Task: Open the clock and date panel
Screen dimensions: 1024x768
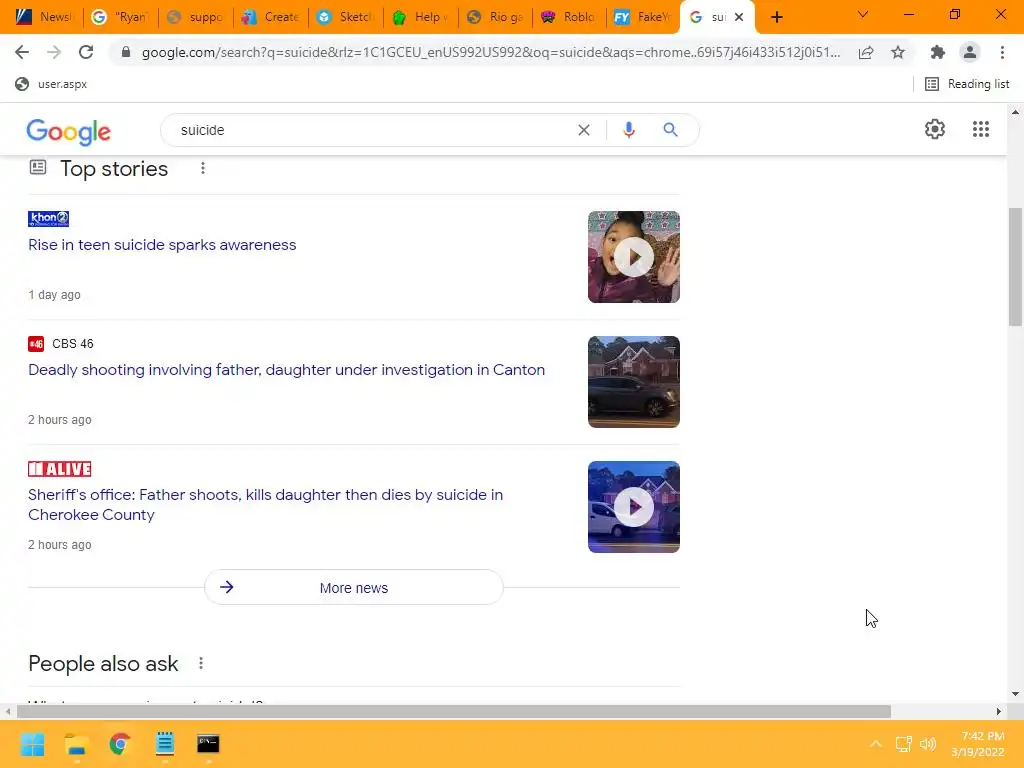Action: 978,744
